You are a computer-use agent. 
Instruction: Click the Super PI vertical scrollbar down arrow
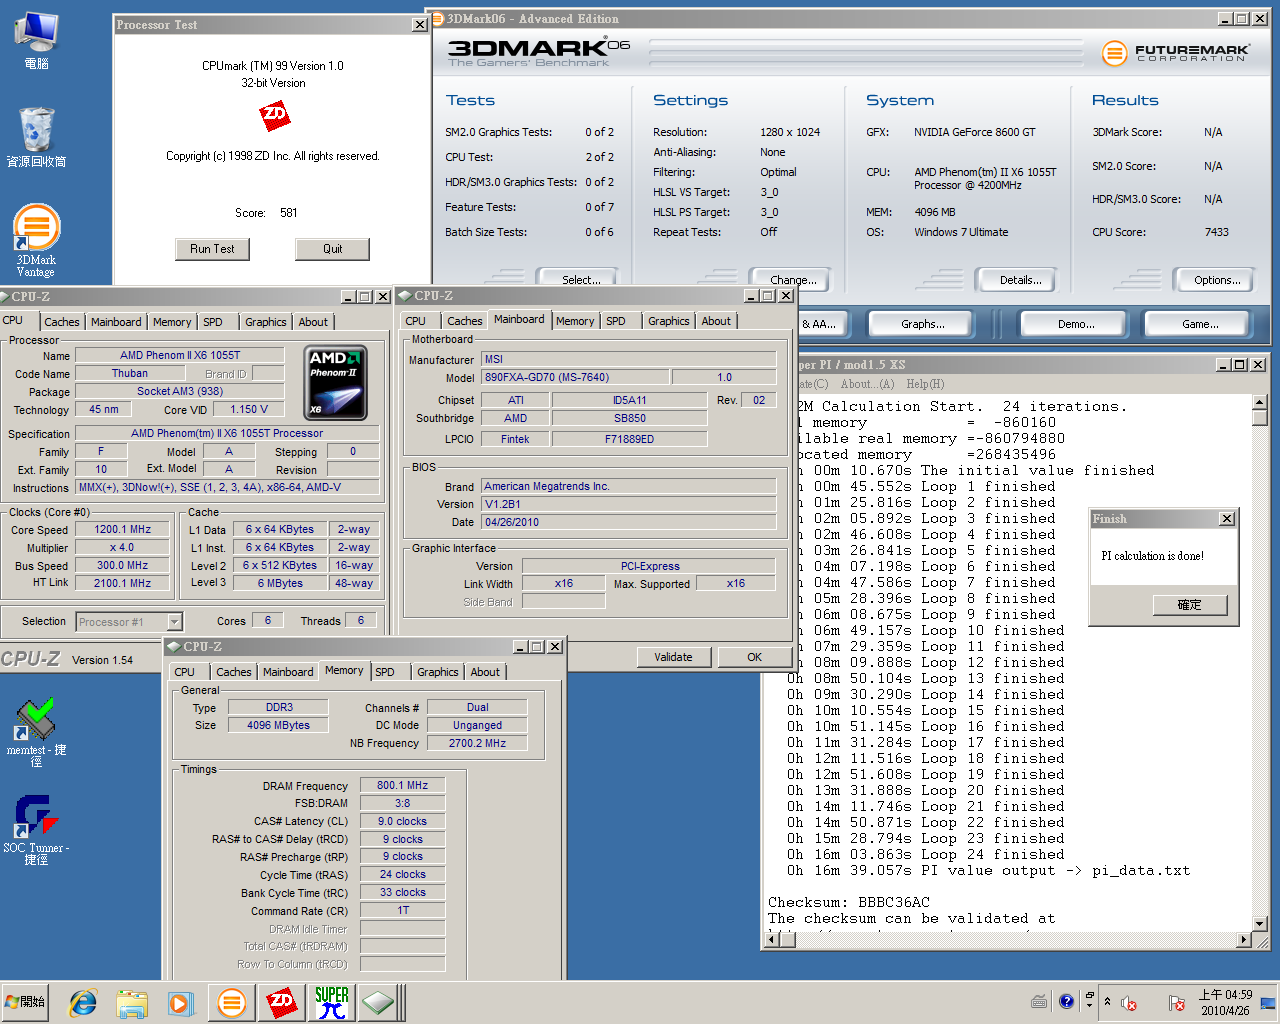pyautogui.click(x=1259, y=923)
